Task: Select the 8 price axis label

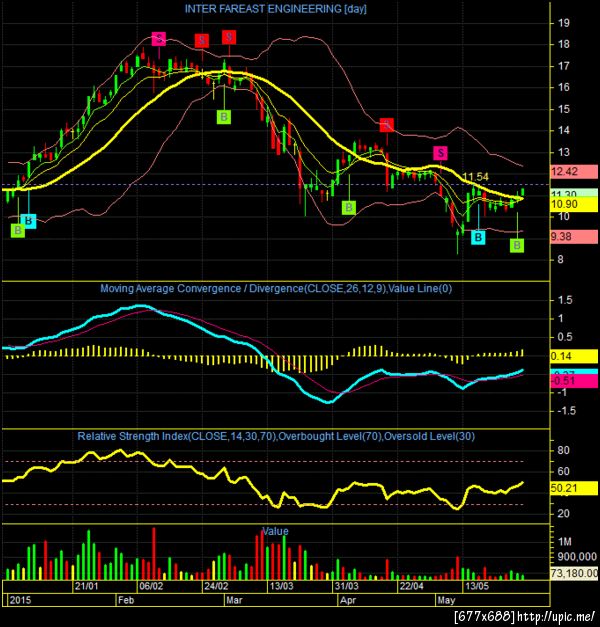Action: click(560, 260)
